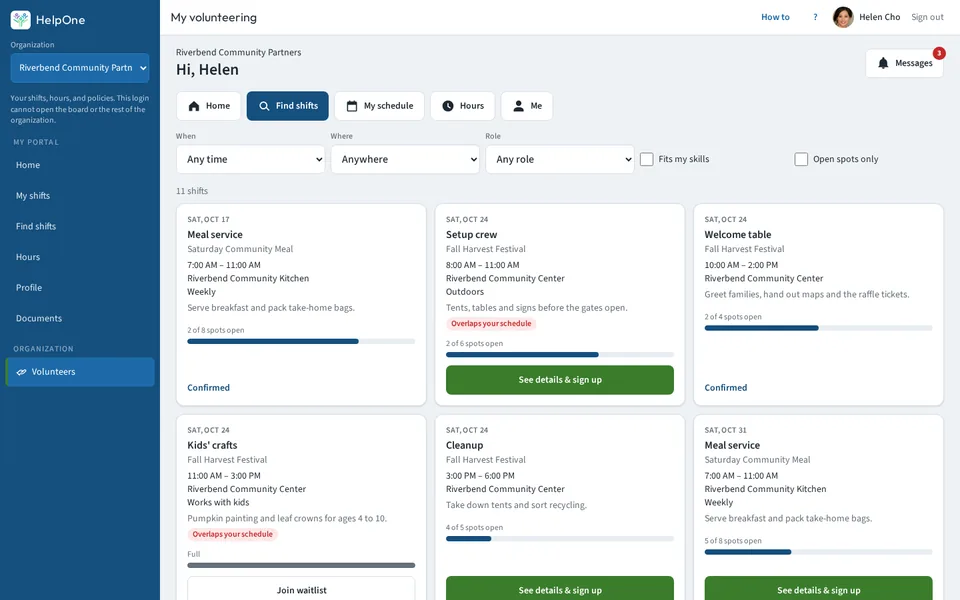960x600 pixels.
Task: Open the Where filter dropdown
Action: pos(405,159)
